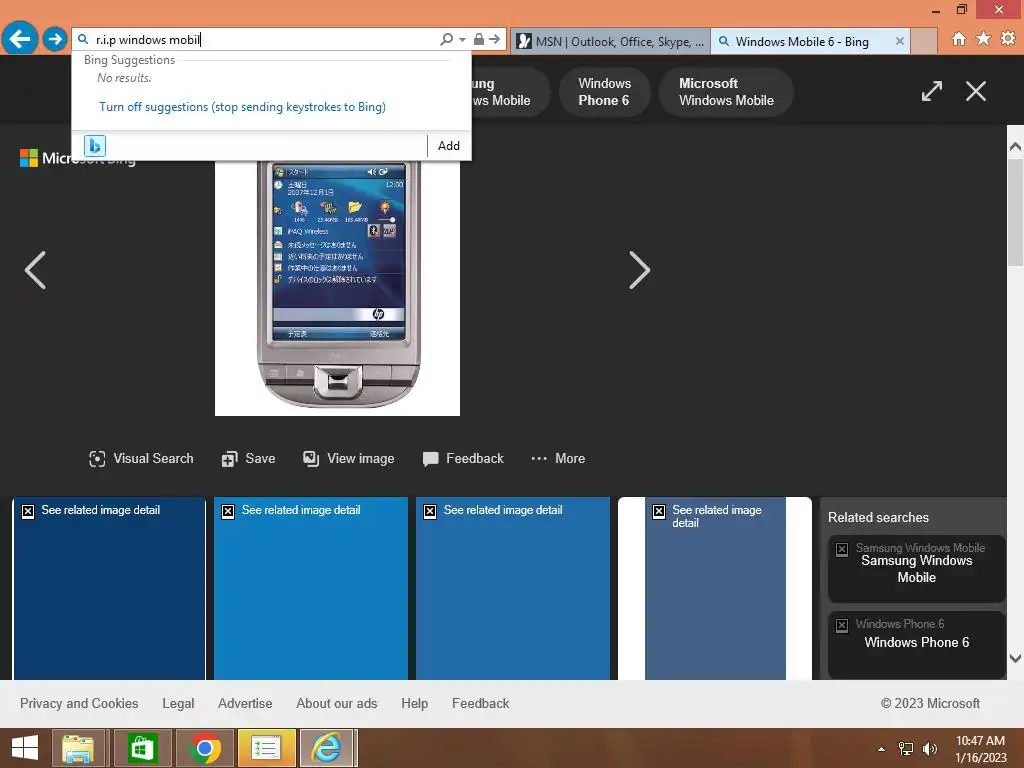Open the Home page icon
The height and width of the screenshot is (768, 1024).
pyautogui.click(x=959, y=39)
